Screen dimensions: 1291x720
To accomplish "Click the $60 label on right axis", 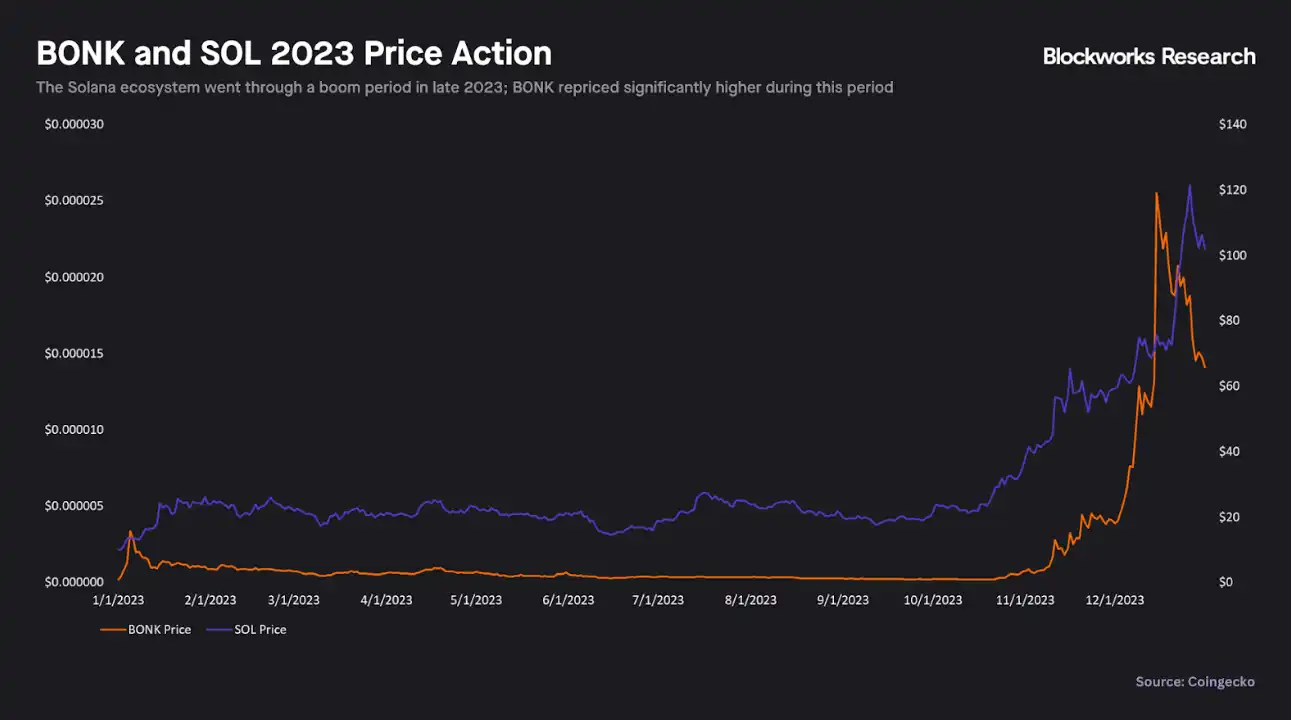I will coord(1229,386).
